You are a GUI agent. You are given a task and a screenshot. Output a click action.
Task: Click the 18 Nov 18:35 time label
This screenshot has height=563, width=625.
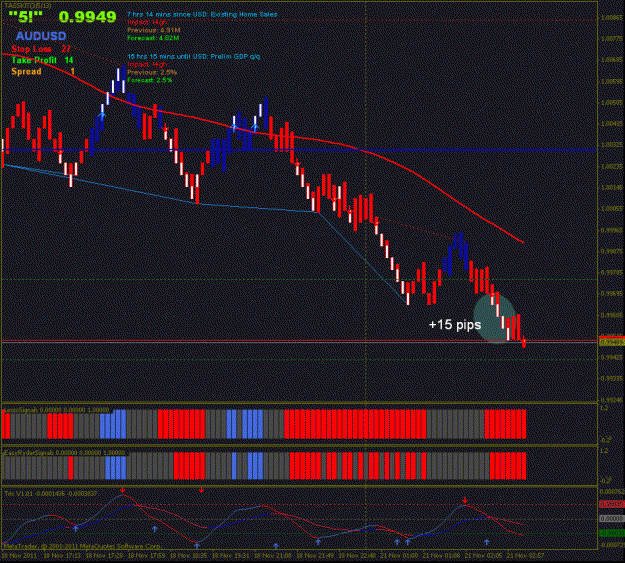(189, 555)
